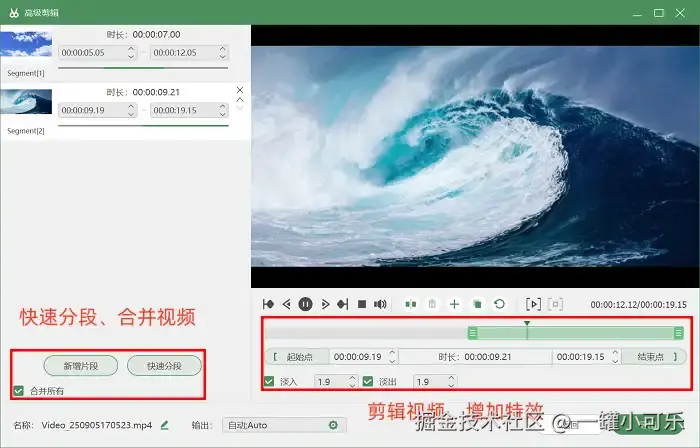The image size is (700, 448).
Task: Jump to segment end point
Action: click(343, 304)
